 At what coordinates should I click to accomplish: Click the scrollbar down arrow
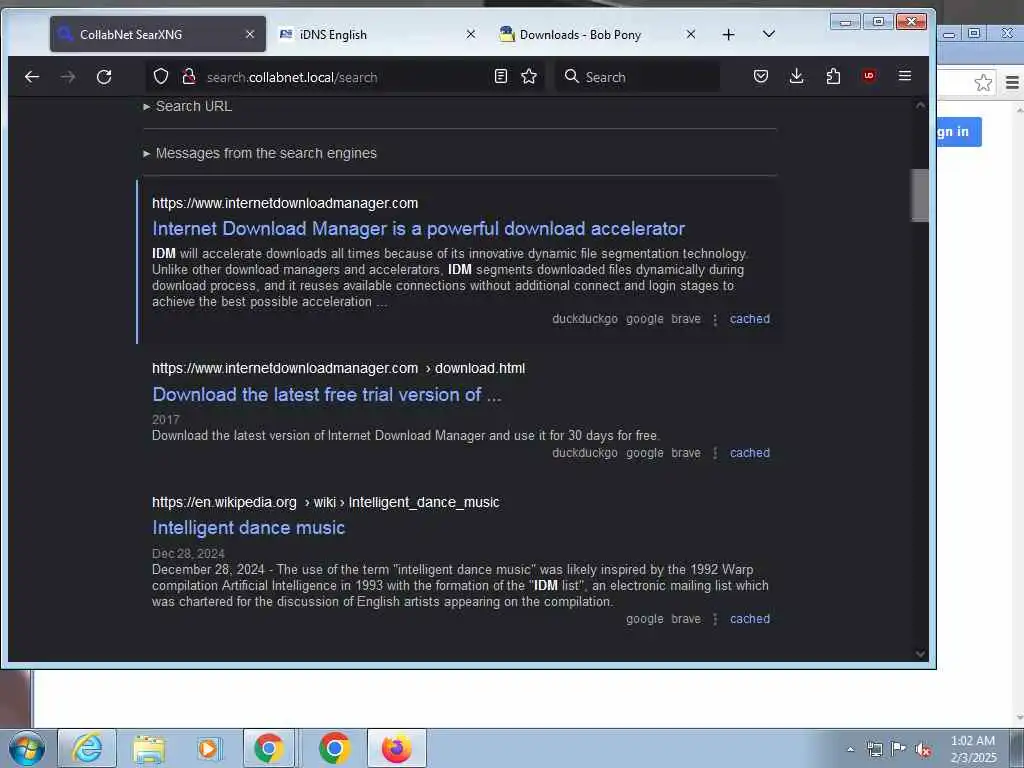pos(920,654)
